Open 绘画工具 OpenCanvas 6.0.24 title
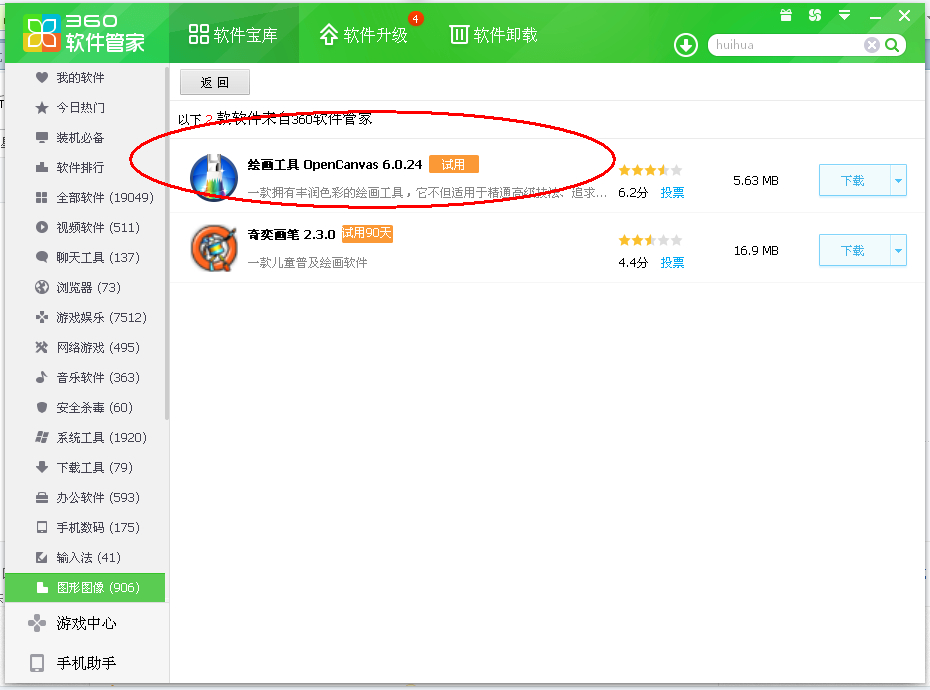930x690 pixels. tap(335, 164)
